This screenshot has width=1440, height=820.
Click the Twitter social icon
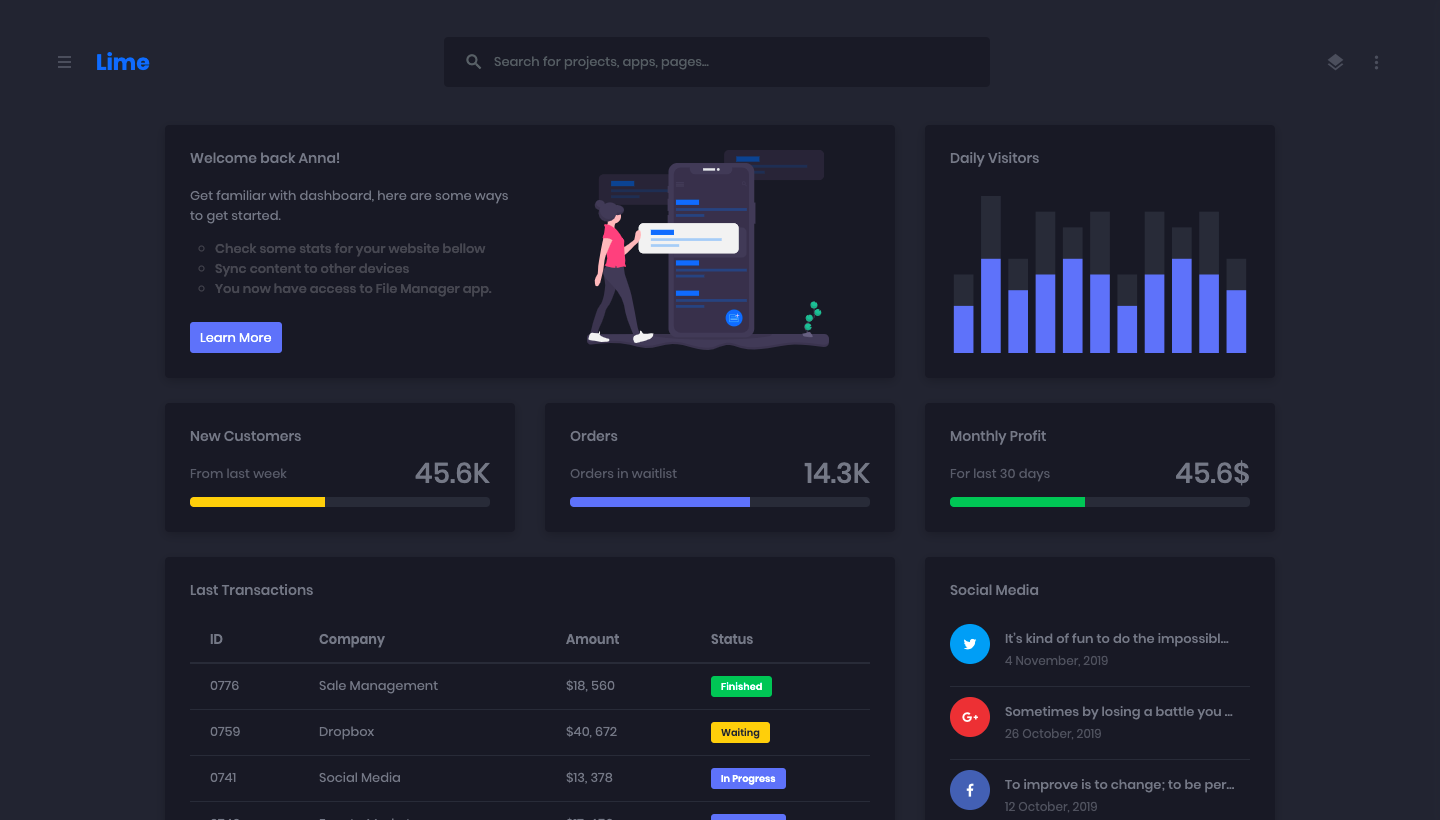click(969, 644)
